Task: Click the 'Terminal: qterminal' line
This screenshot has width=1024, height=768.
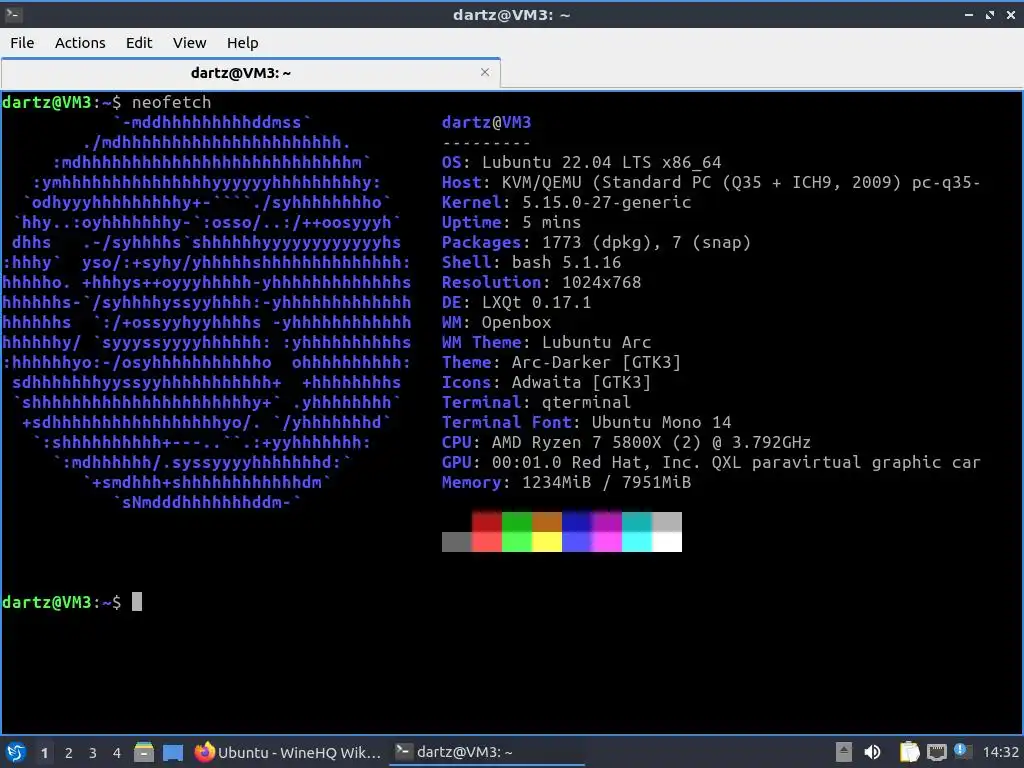Action: 536,402
